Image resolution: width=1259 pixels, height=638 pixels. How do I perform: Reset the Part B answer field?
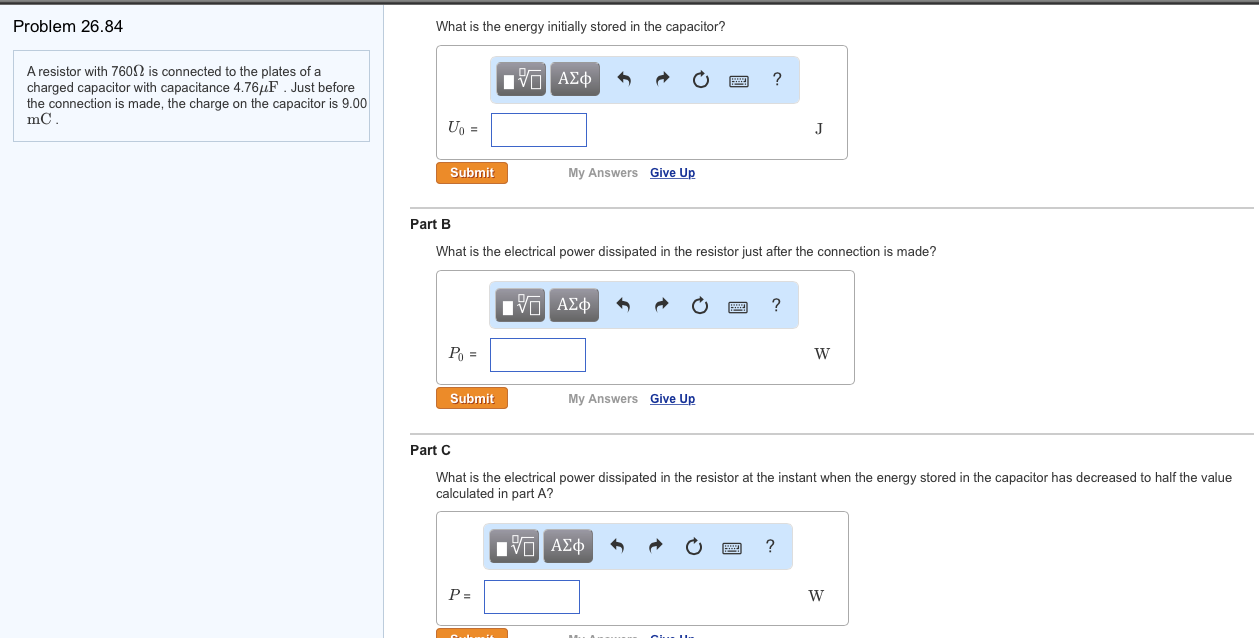pos(700,306)
